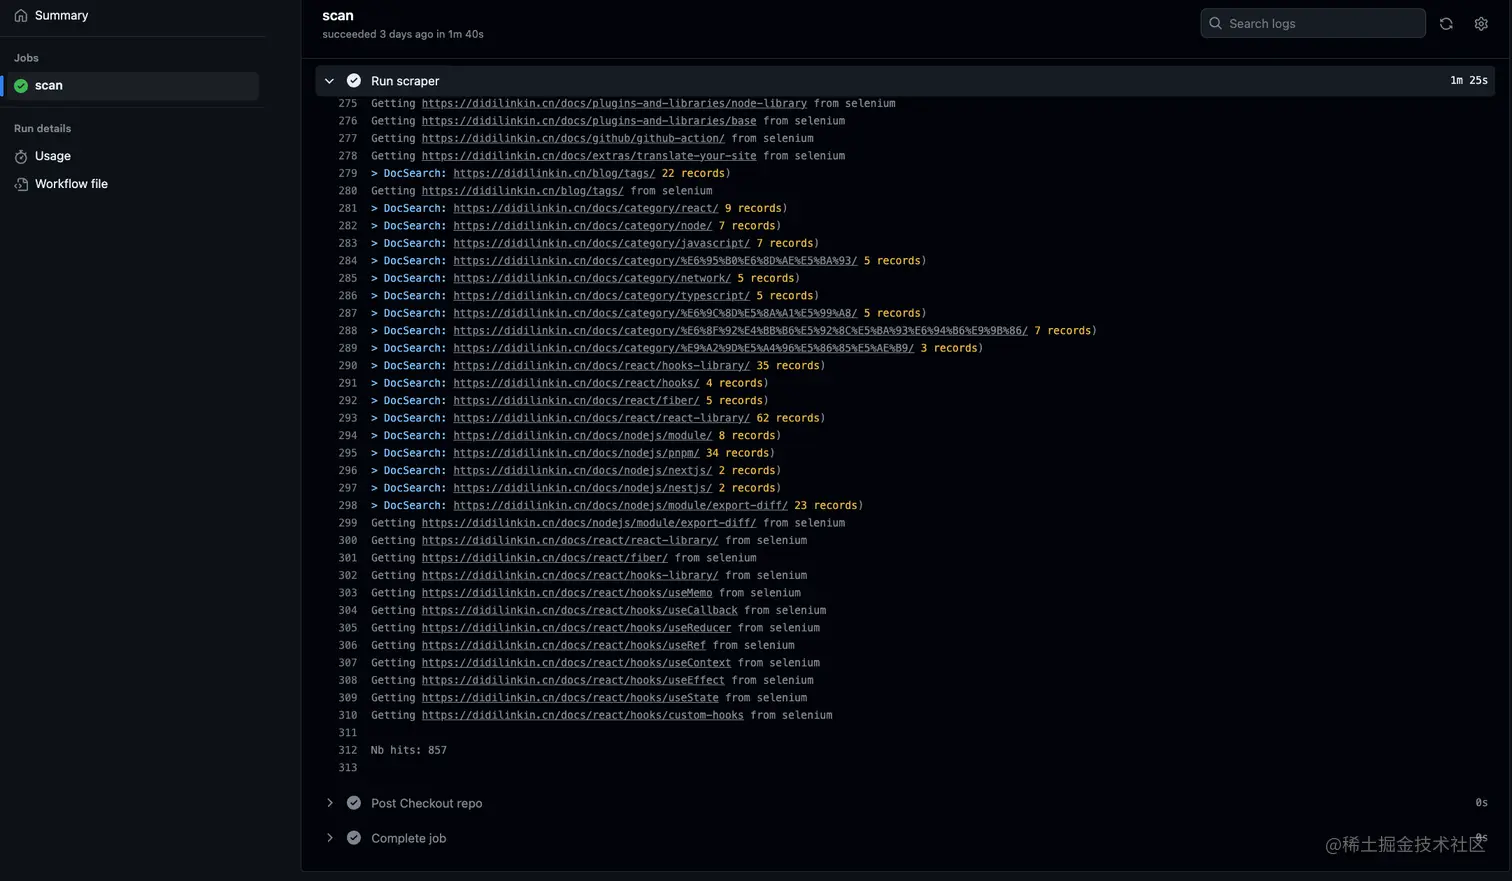Expand the DocSearch group on line 295
This screenshot has height=881, width=1512.
coord(375,453)
